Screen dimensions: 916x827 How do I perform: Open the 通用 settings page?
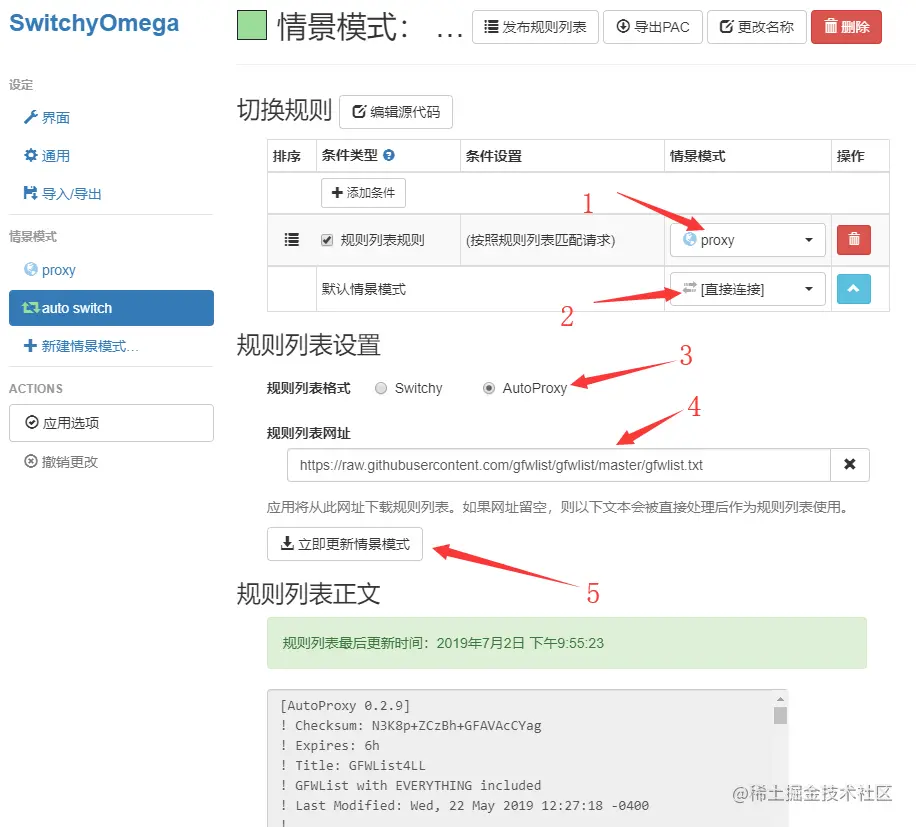click(x=47, y=155)
